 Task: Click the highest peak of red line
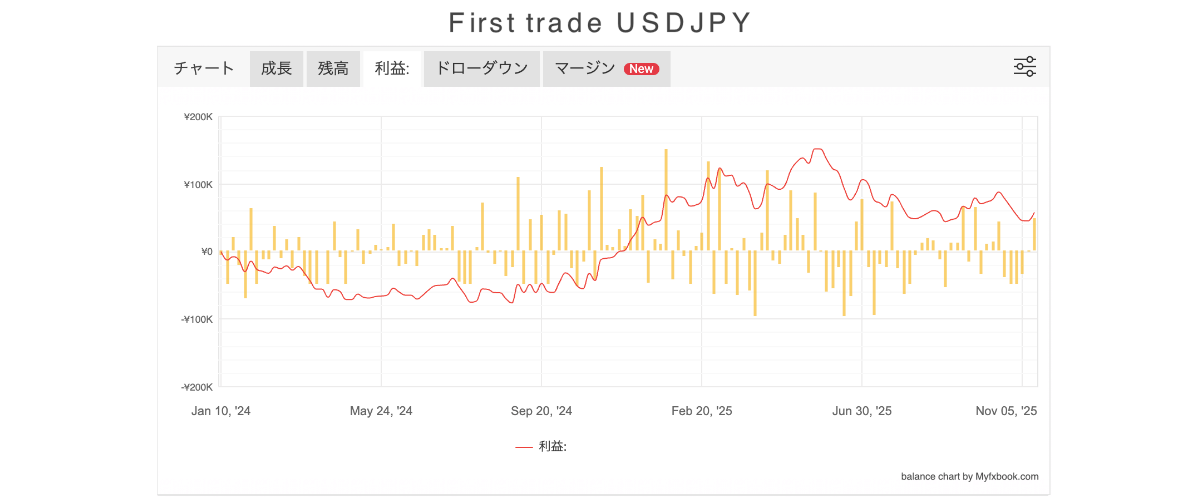pyautogui.click(x=818, y=149)
